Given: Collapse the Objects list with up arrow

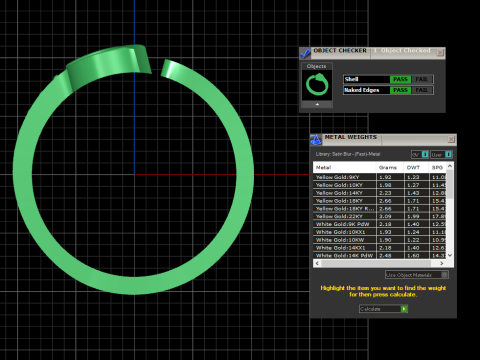Looking at the screenshot, I should tap(317, 104).
